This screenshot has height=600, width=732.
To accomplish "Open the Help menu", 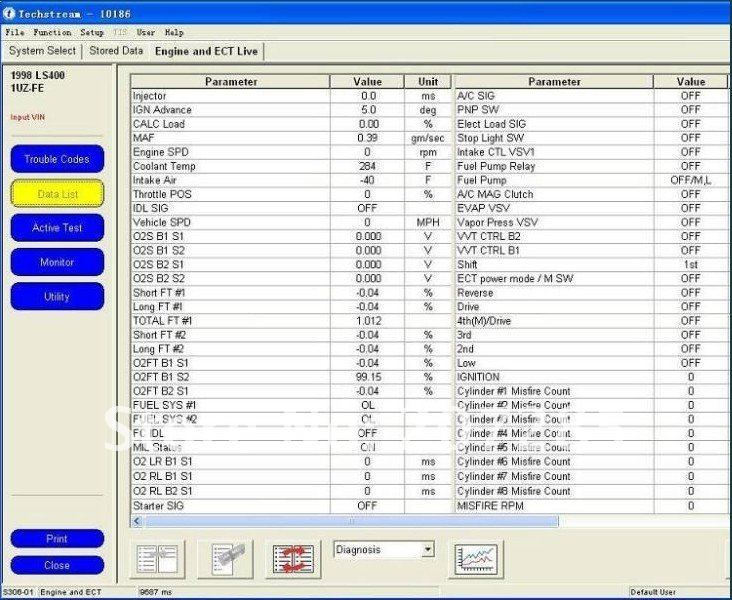I will click(x=174, y=32).
